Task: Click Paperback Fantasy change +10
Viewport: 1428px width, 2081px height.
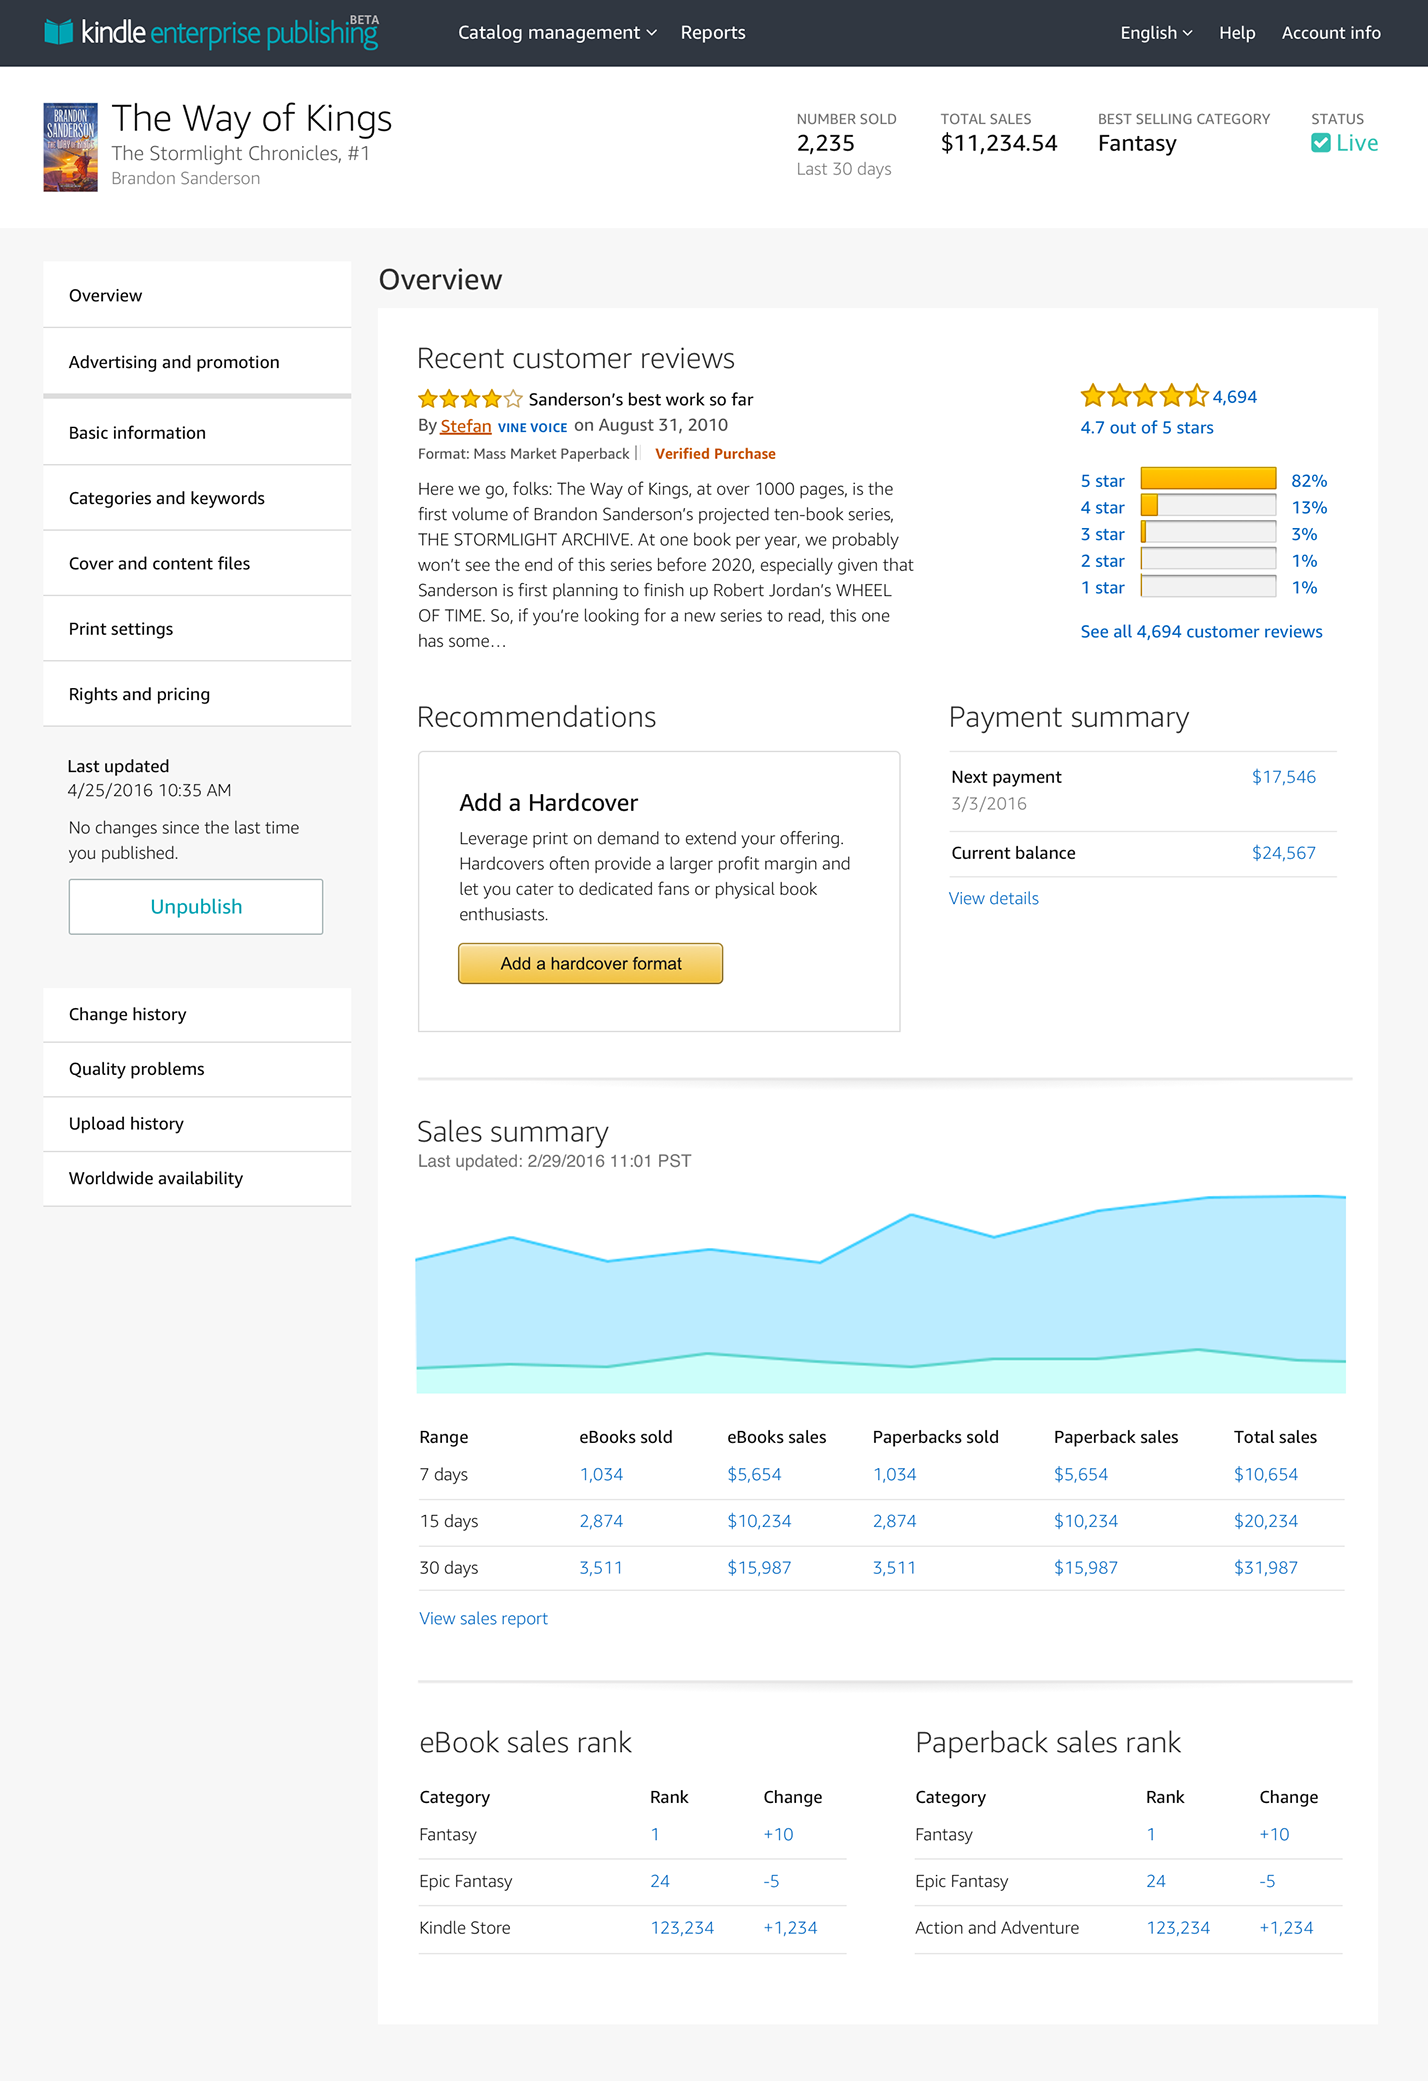Action: coord(1274,1834)
